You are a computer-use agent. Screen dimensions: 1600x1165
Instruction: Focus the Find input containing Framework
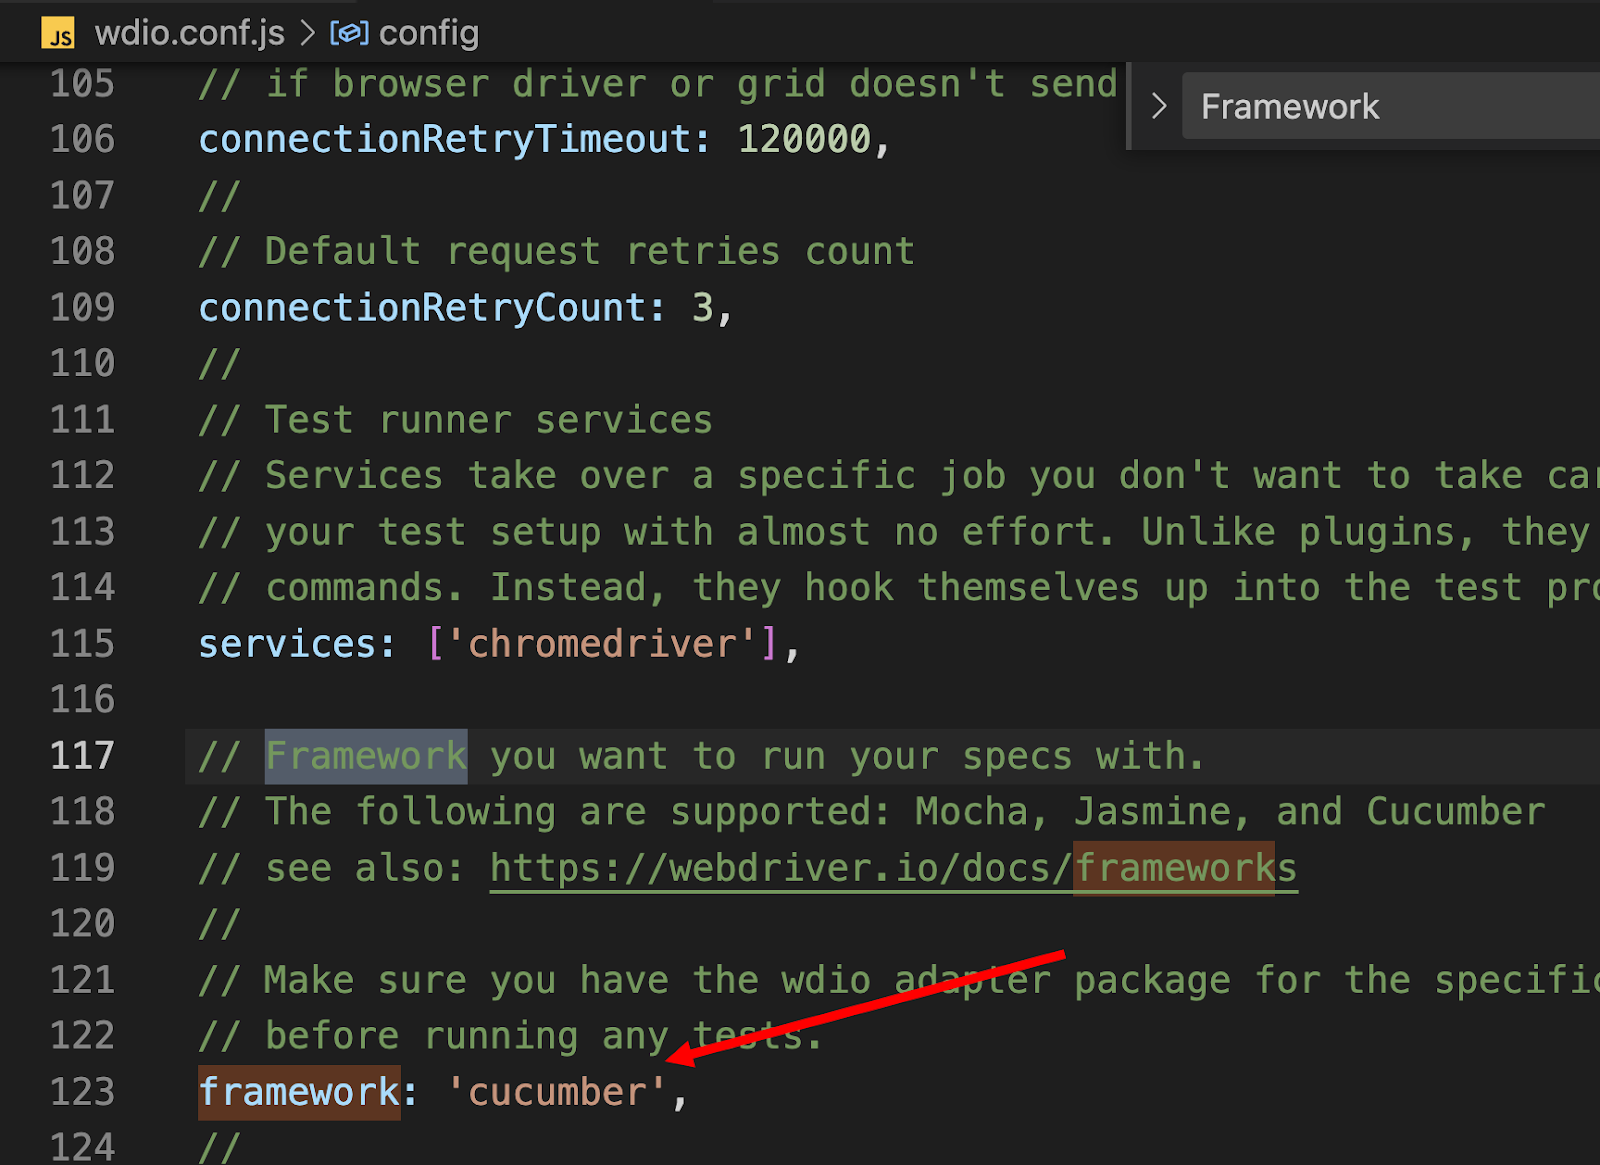1391,106
